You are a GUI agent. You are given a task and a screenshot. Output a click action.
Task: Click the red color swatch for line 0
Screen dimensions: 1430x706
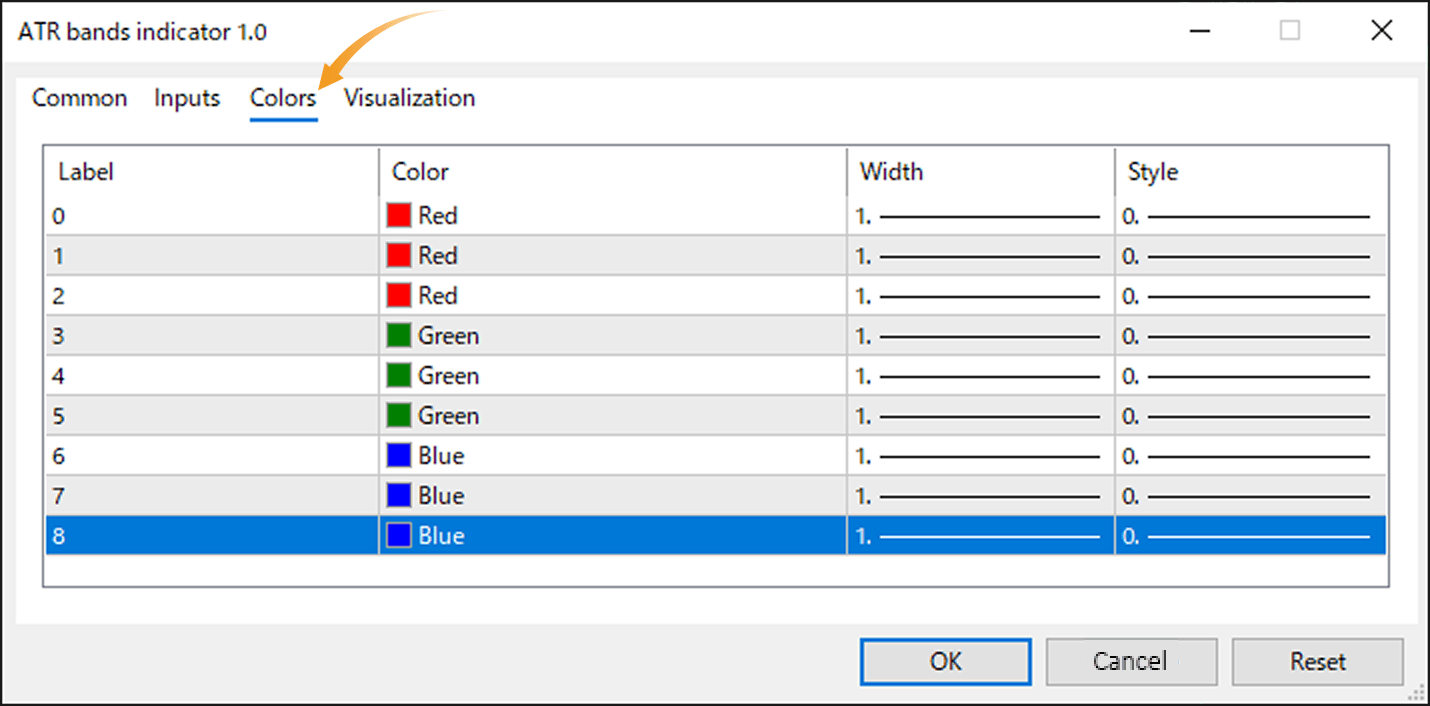(399, 214)
